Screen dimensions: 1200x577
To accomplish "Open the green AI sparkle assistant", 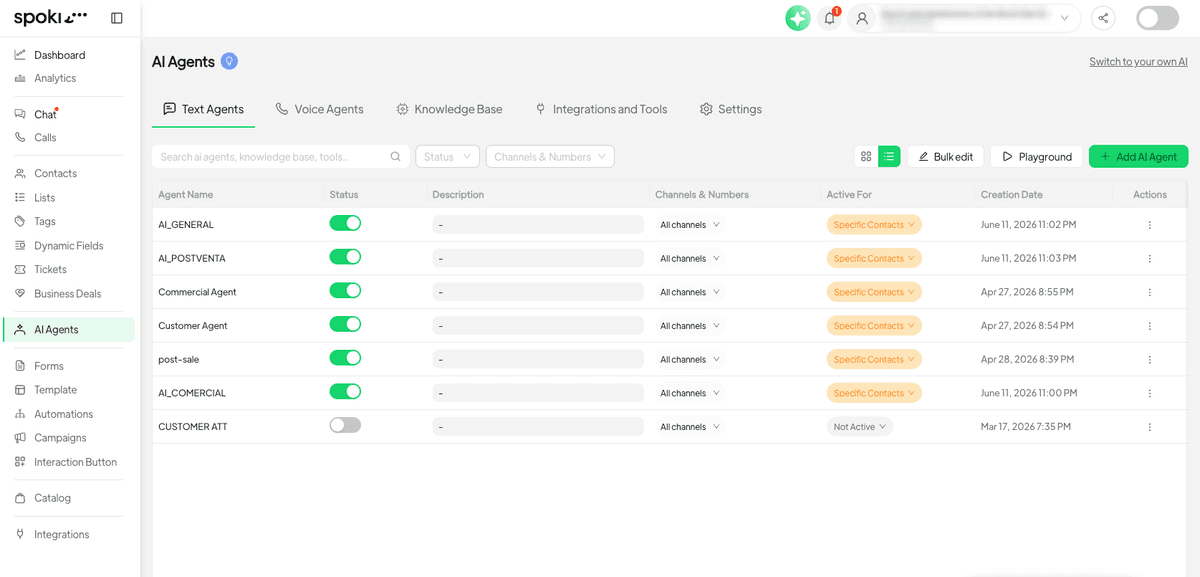I will click(798, 18).
